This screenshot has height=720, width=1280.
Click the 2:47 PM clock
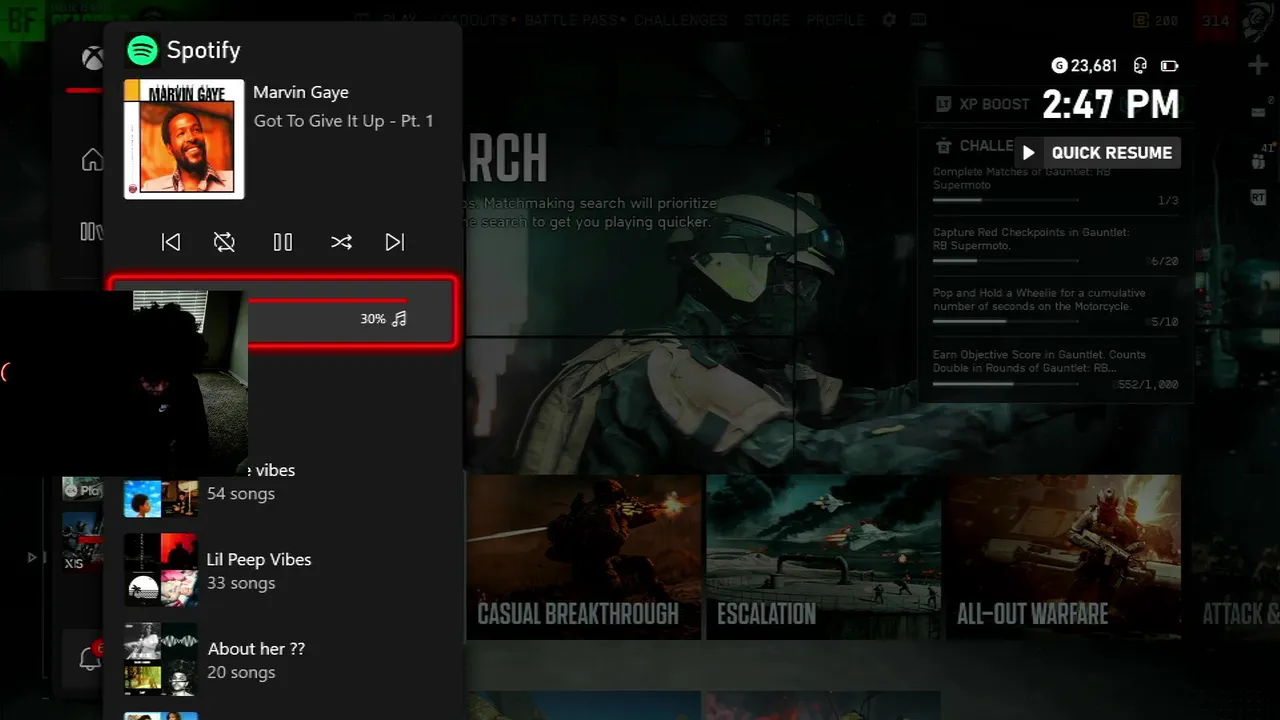tap(1110, 104)
